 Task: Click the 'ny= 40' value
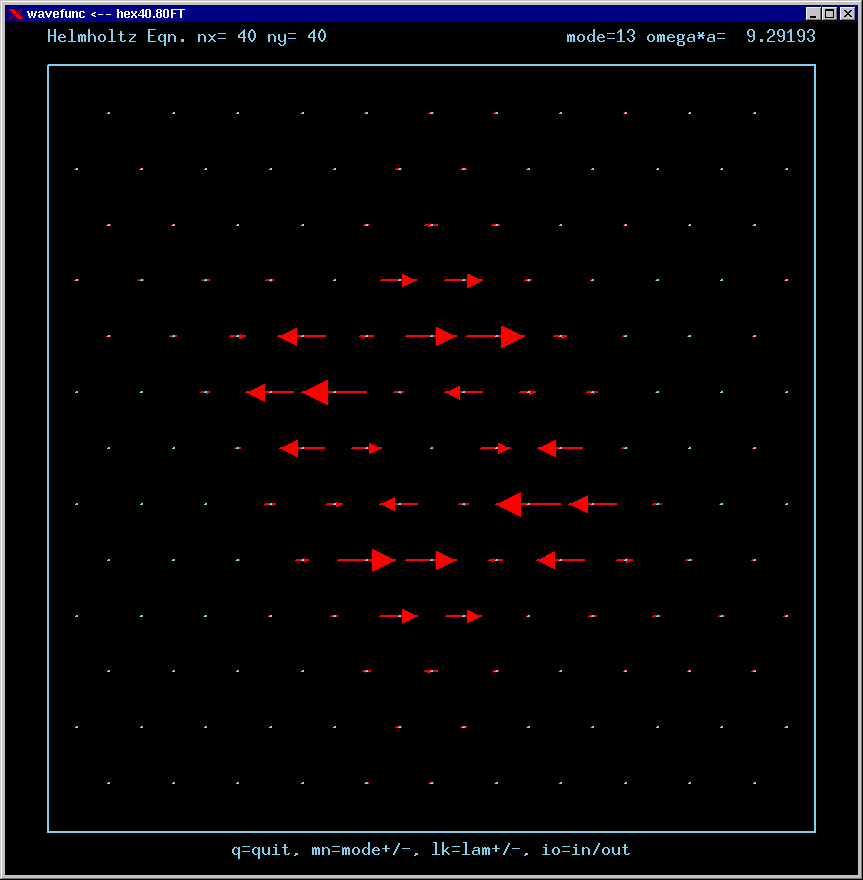(297, 37)
